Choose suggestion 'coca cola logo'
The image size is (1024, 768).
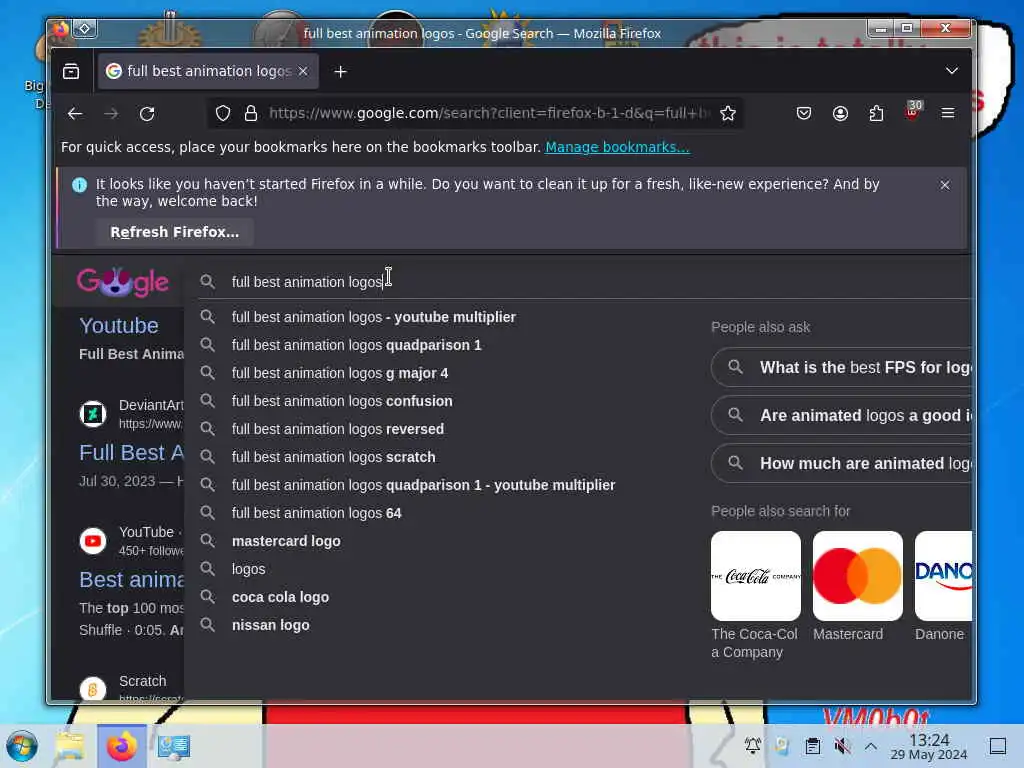[x=280, y=598]
